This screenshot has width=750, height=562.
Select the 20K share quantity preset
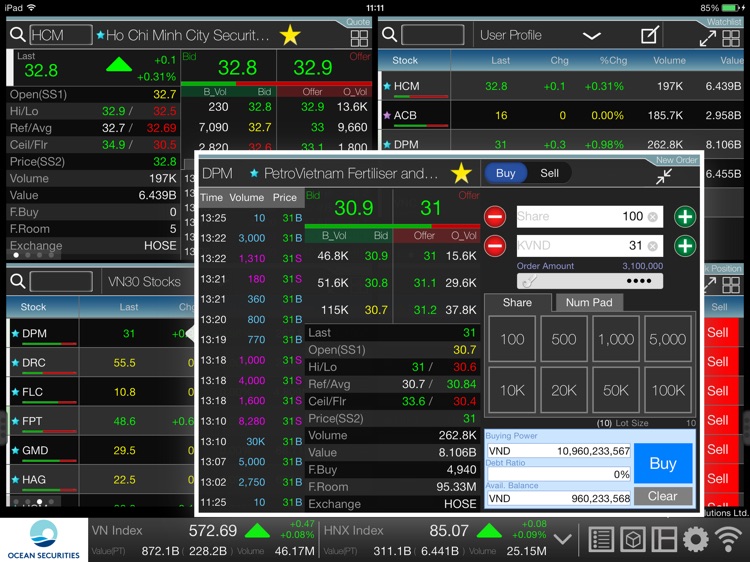564,390
